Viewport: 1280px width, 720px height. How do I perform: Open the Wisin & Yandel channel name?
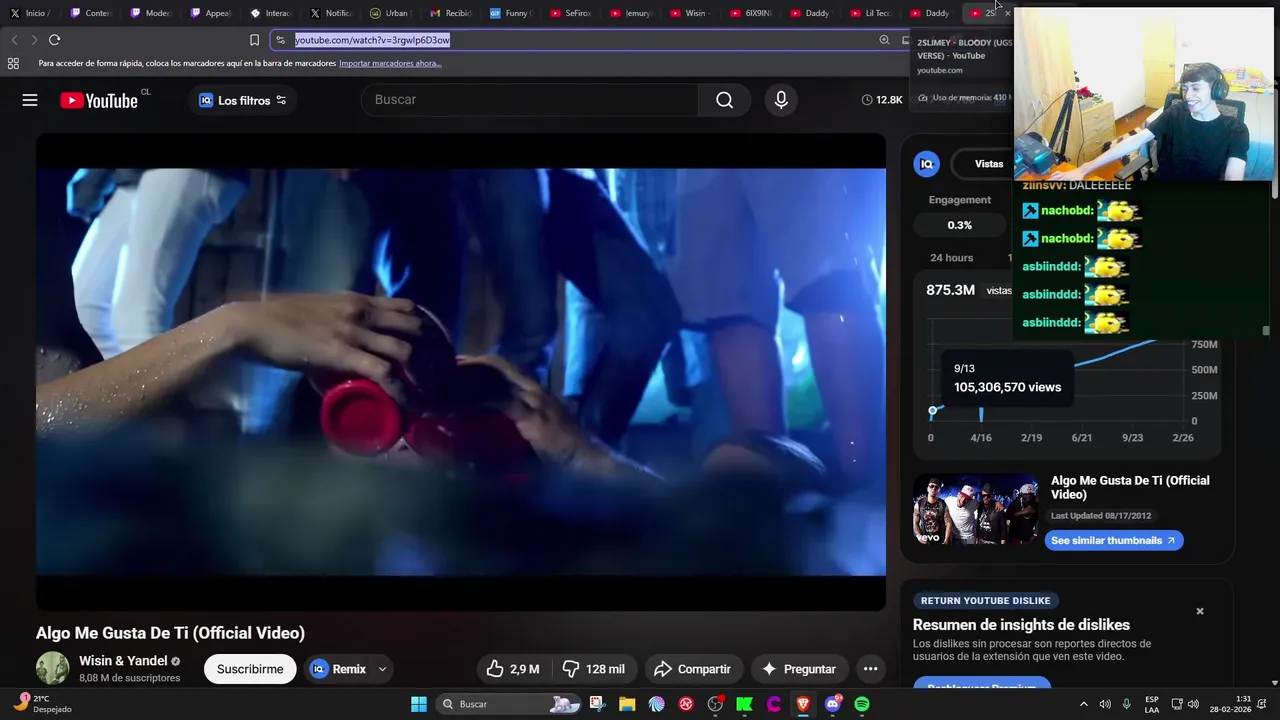pyautogui.click(x=123, y=661)
